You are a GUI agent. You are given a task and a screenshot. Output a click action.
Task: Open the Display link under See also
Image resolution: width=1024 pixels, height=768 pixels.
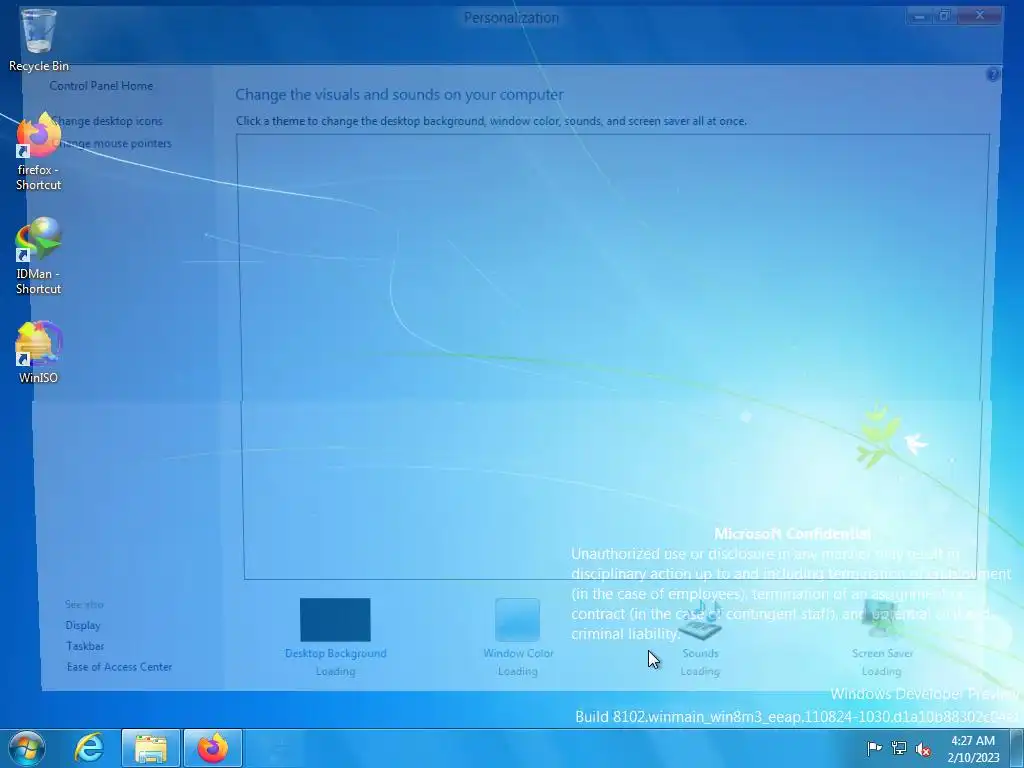pos(83,625)
